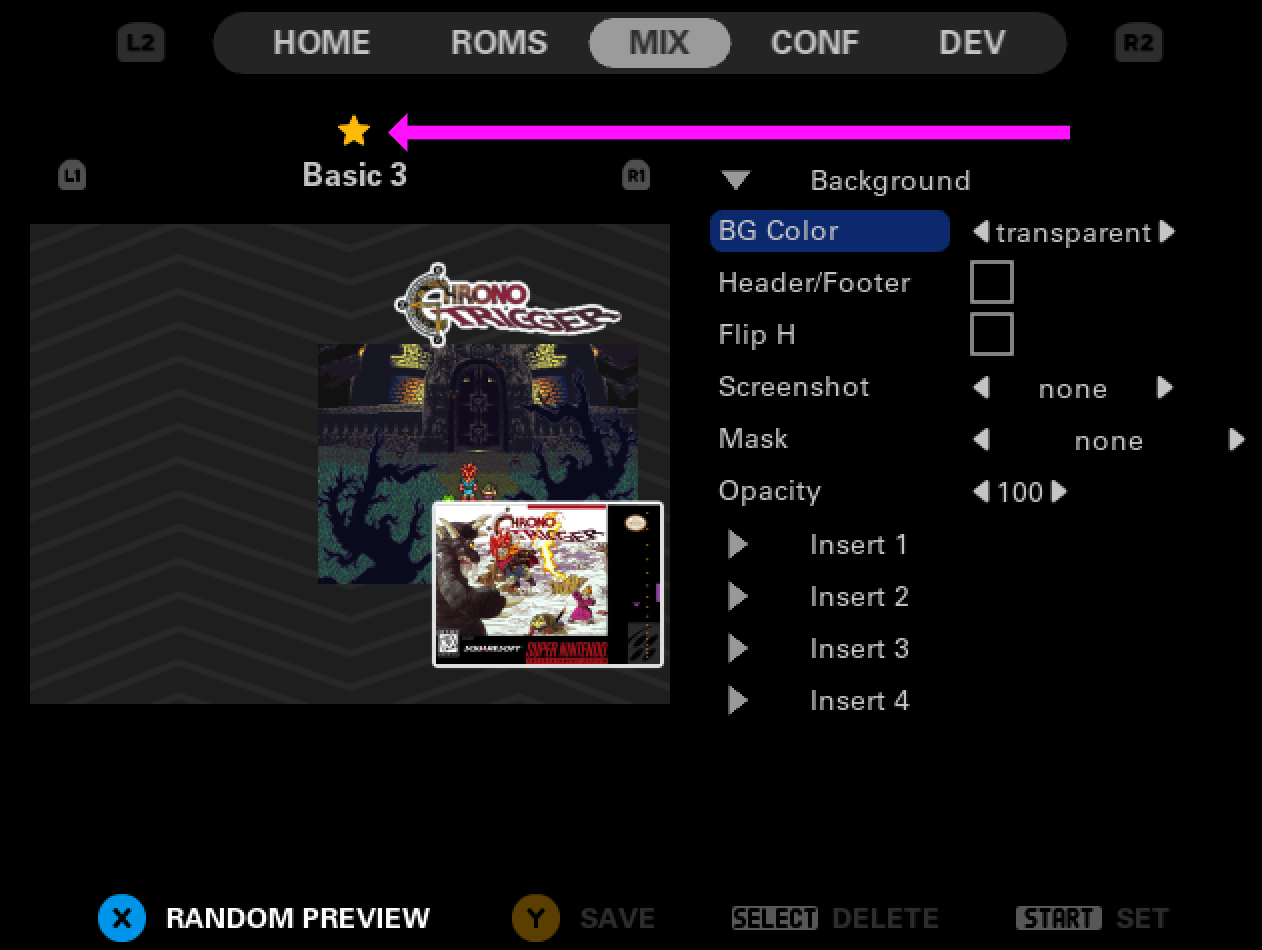Enable the Header/Footer checkbox
The image size is (1262, 950).
(x=992, y=282)
